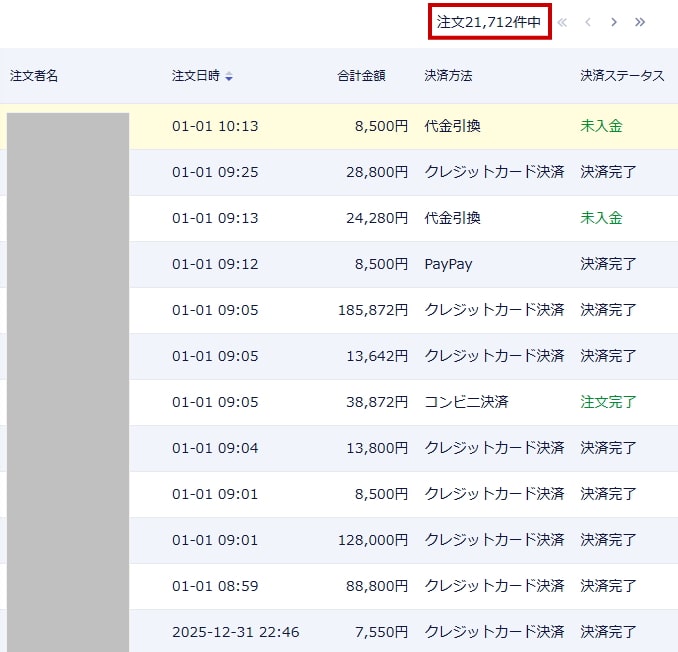
Task: Select the PayPay payment method cell
Action: [448, 264]
